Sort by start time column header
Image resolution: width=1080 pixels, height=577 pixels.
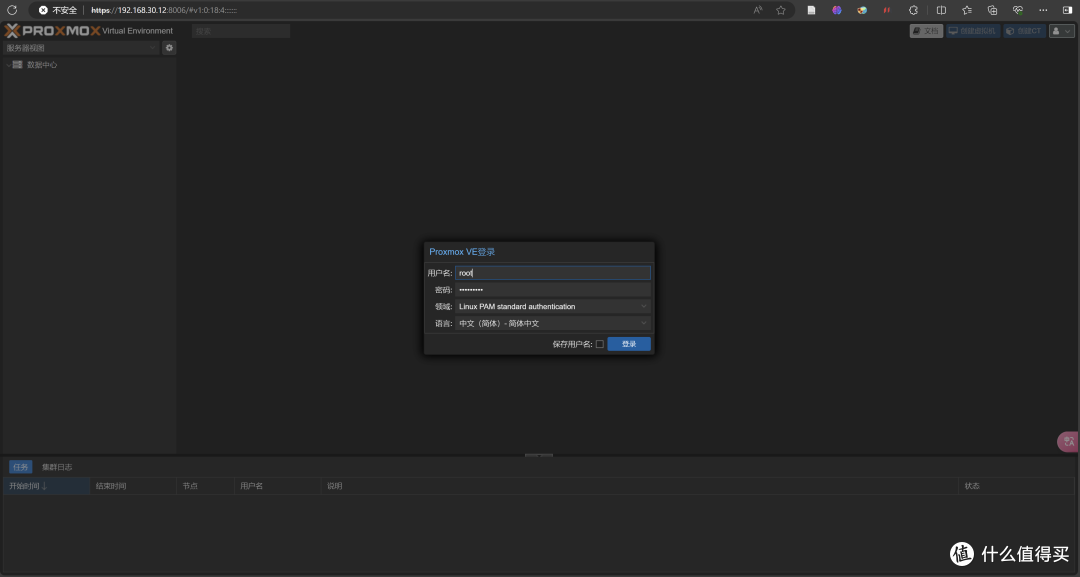(x=46, y=486)
